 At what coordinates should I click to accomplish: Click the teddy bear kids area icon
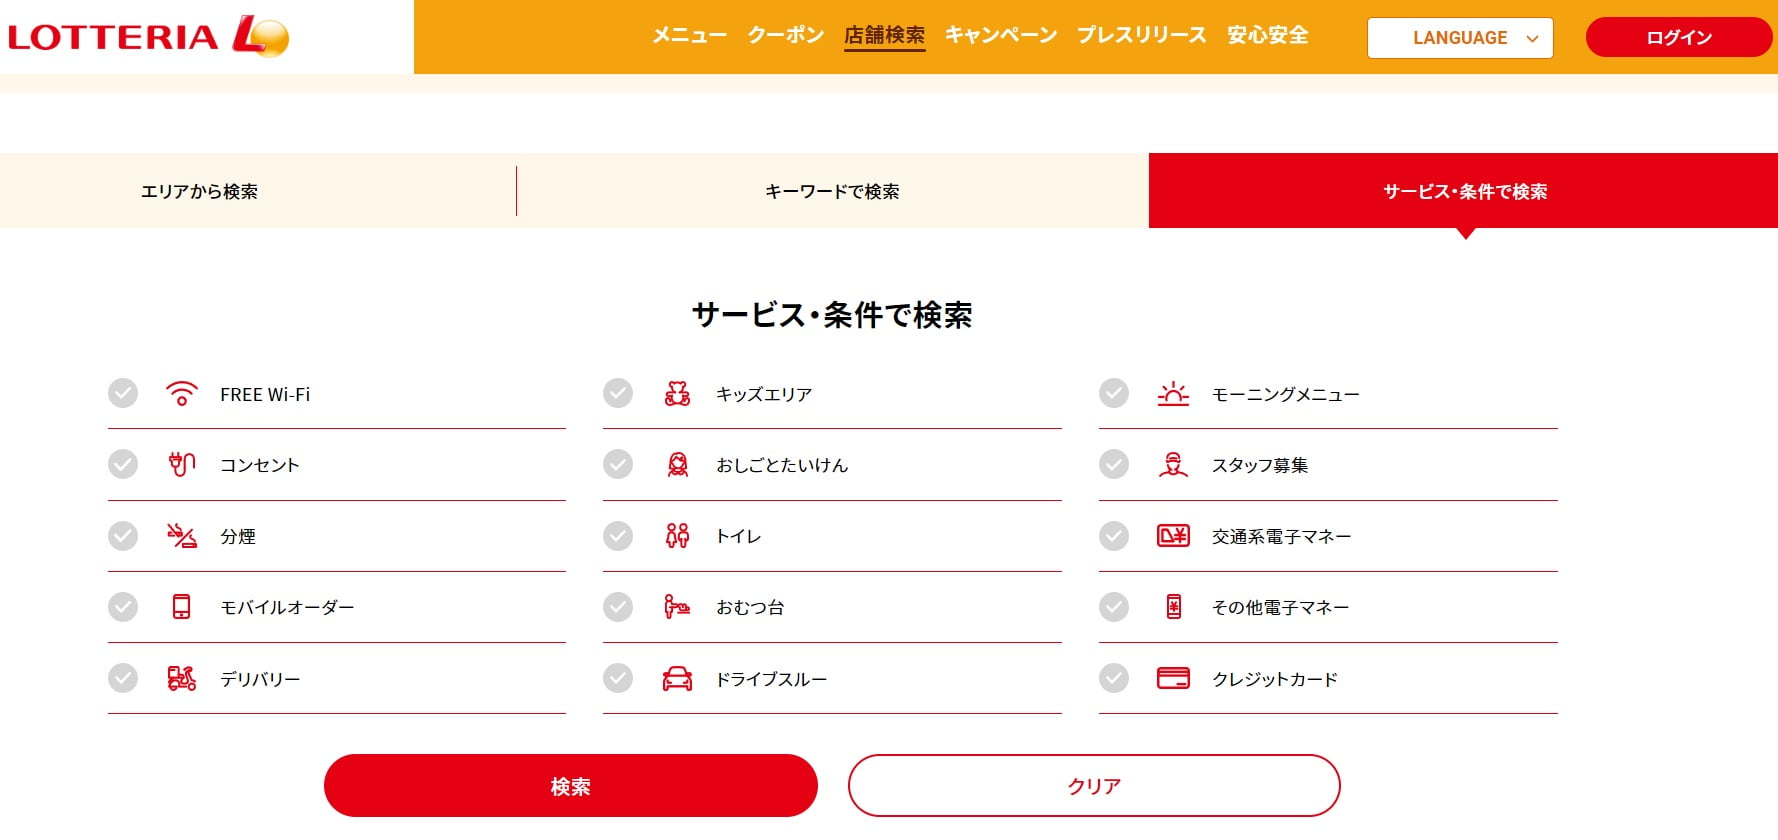pyautogui.click(x=677, y=394)
